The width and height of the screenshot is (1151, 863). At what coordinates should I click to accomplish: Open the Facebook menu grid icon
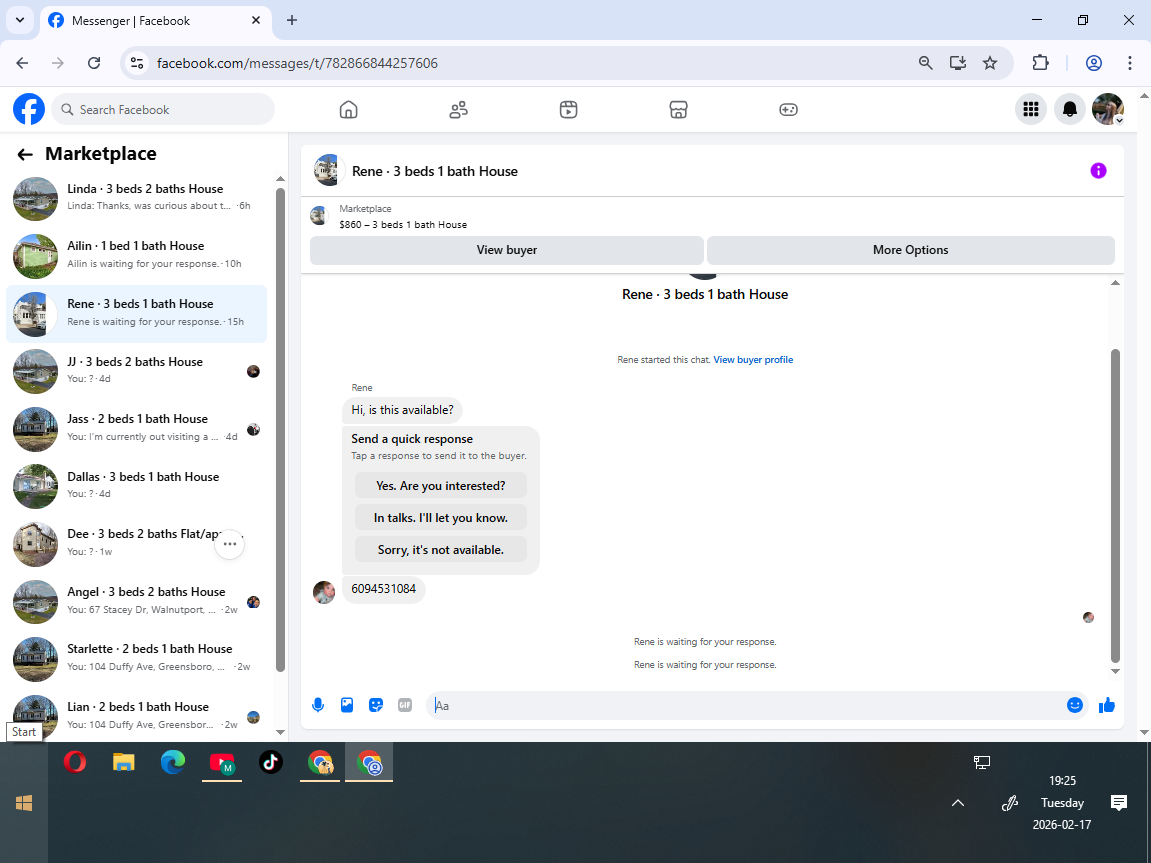pos(1031,109)
